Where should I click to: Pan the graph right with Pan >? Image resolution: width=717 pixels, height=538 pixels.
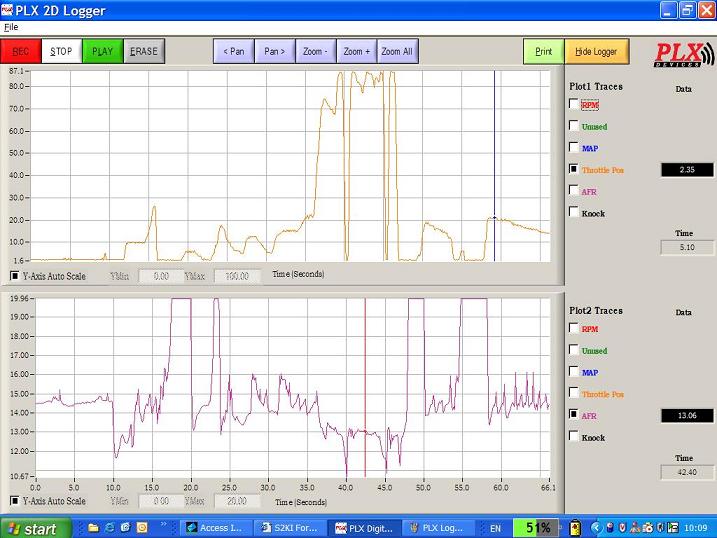coord(274,51)
